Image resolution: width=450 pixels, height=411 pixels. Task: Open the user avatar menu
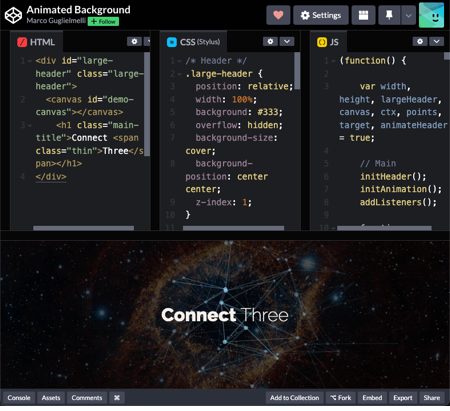click(x=431, y=15)
